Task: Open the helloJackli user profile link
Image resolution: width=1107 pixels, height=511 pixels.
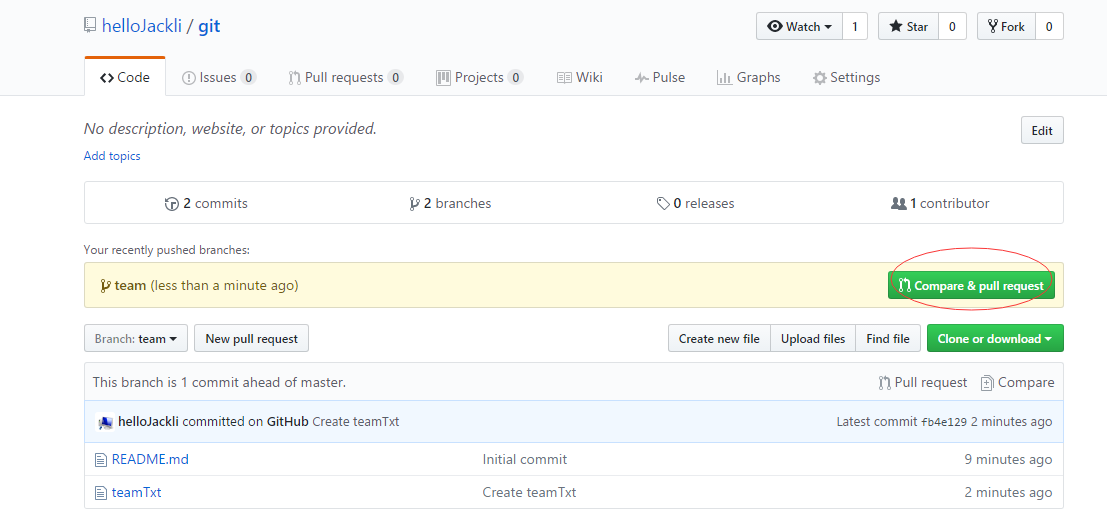Action: point(141,26)
